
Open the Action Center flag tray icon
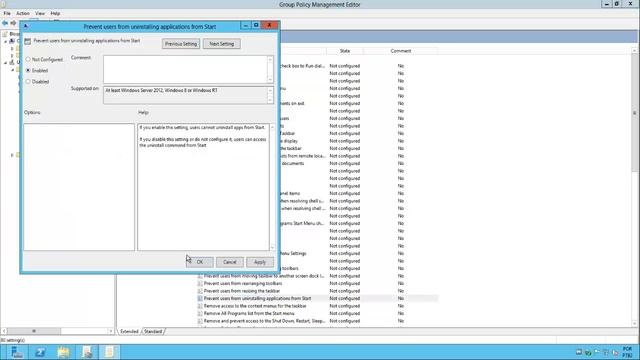pos(597,352)
